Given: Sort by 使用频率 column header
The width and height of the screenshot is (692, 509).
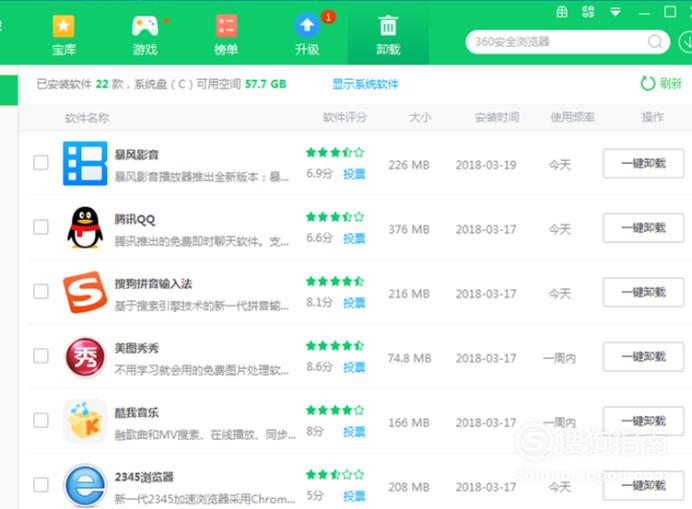Looking at the screenshot, I should pyautogui.click(x=572, y=117).
